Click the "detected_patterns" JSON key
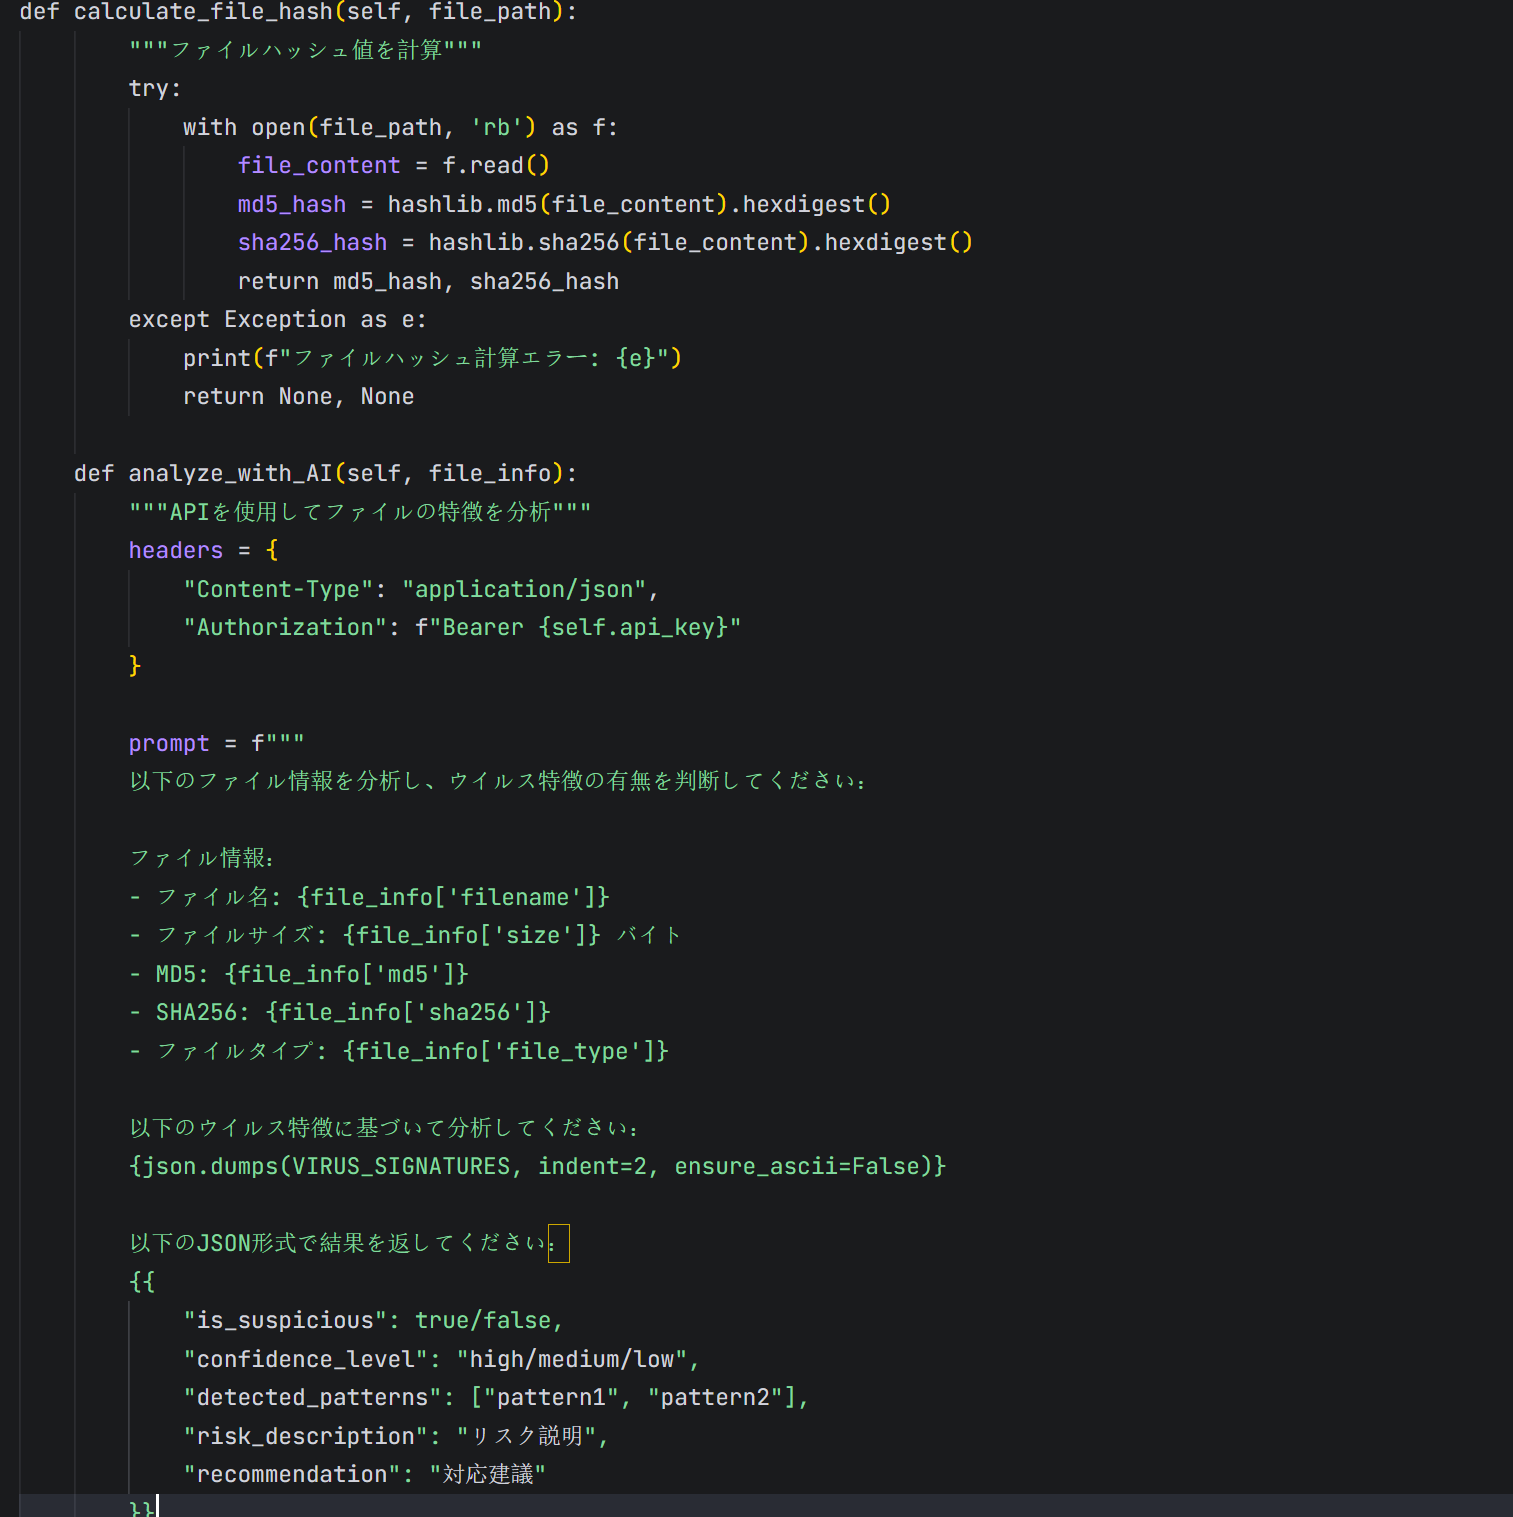The height and width of the screenshot is (1517, 1513). [312, 1398]
